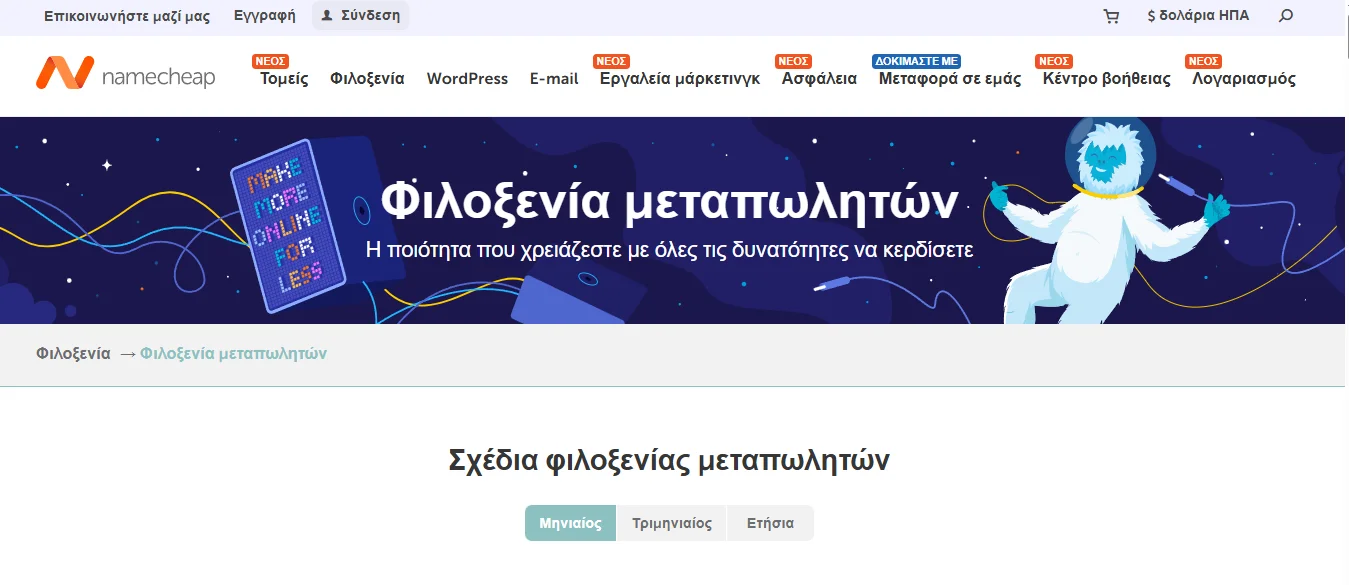1349x585 pixels.
Task: Open the Κέντρο βοήθειας menu
Action: click(x=1106, y=78)
